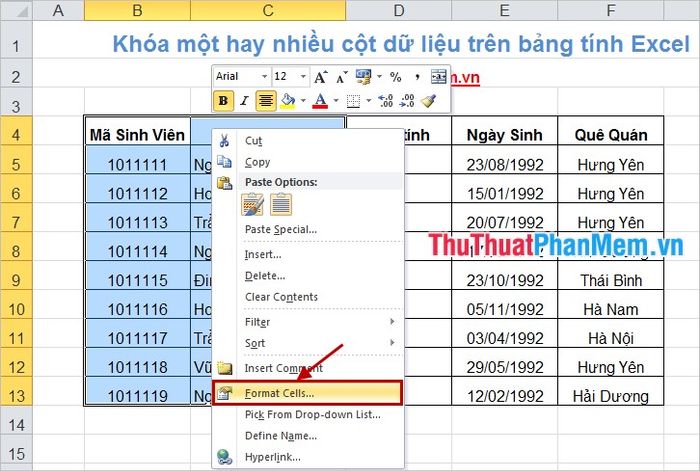The height and width of the screenshot is (471, 700).
Task: Increase font size with the large A
Action: (x=321, y=77)
